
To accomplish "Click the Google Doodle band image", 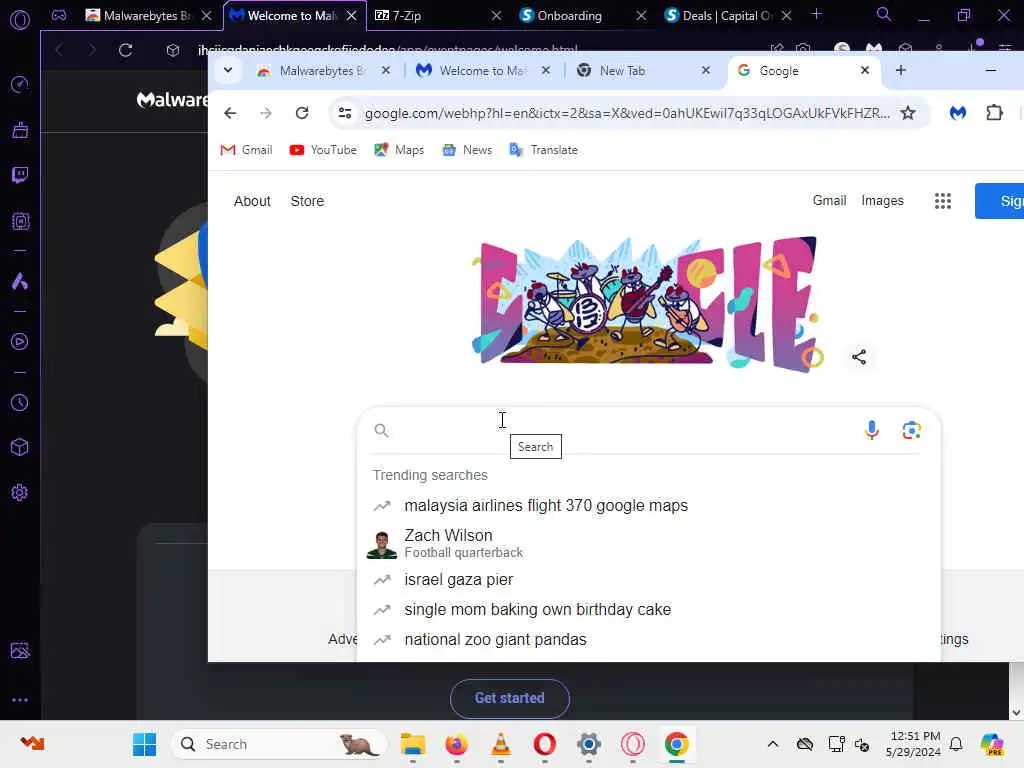I will 647,304.
